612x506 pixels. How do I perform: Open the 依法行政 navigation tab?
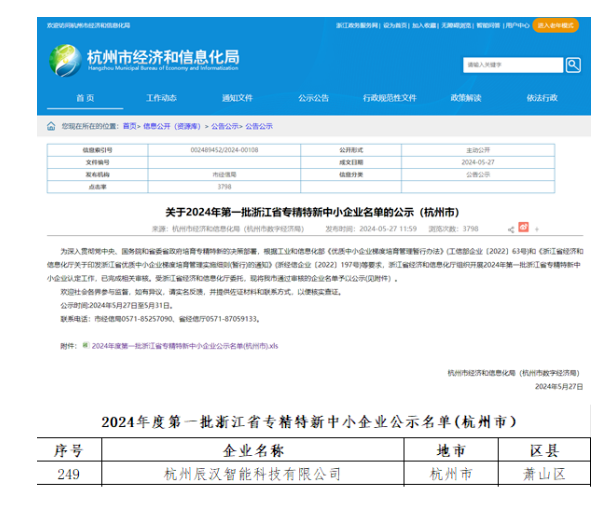[541, 98]
